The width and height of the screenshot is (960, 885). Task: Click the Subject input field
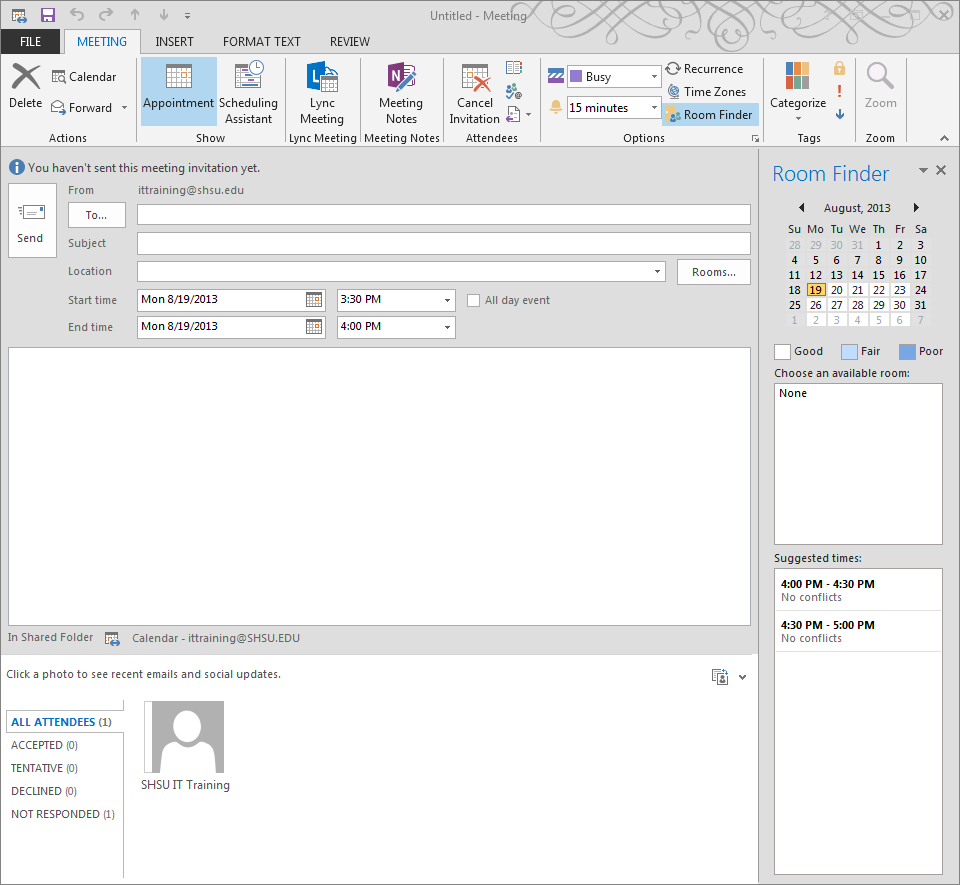444,244
